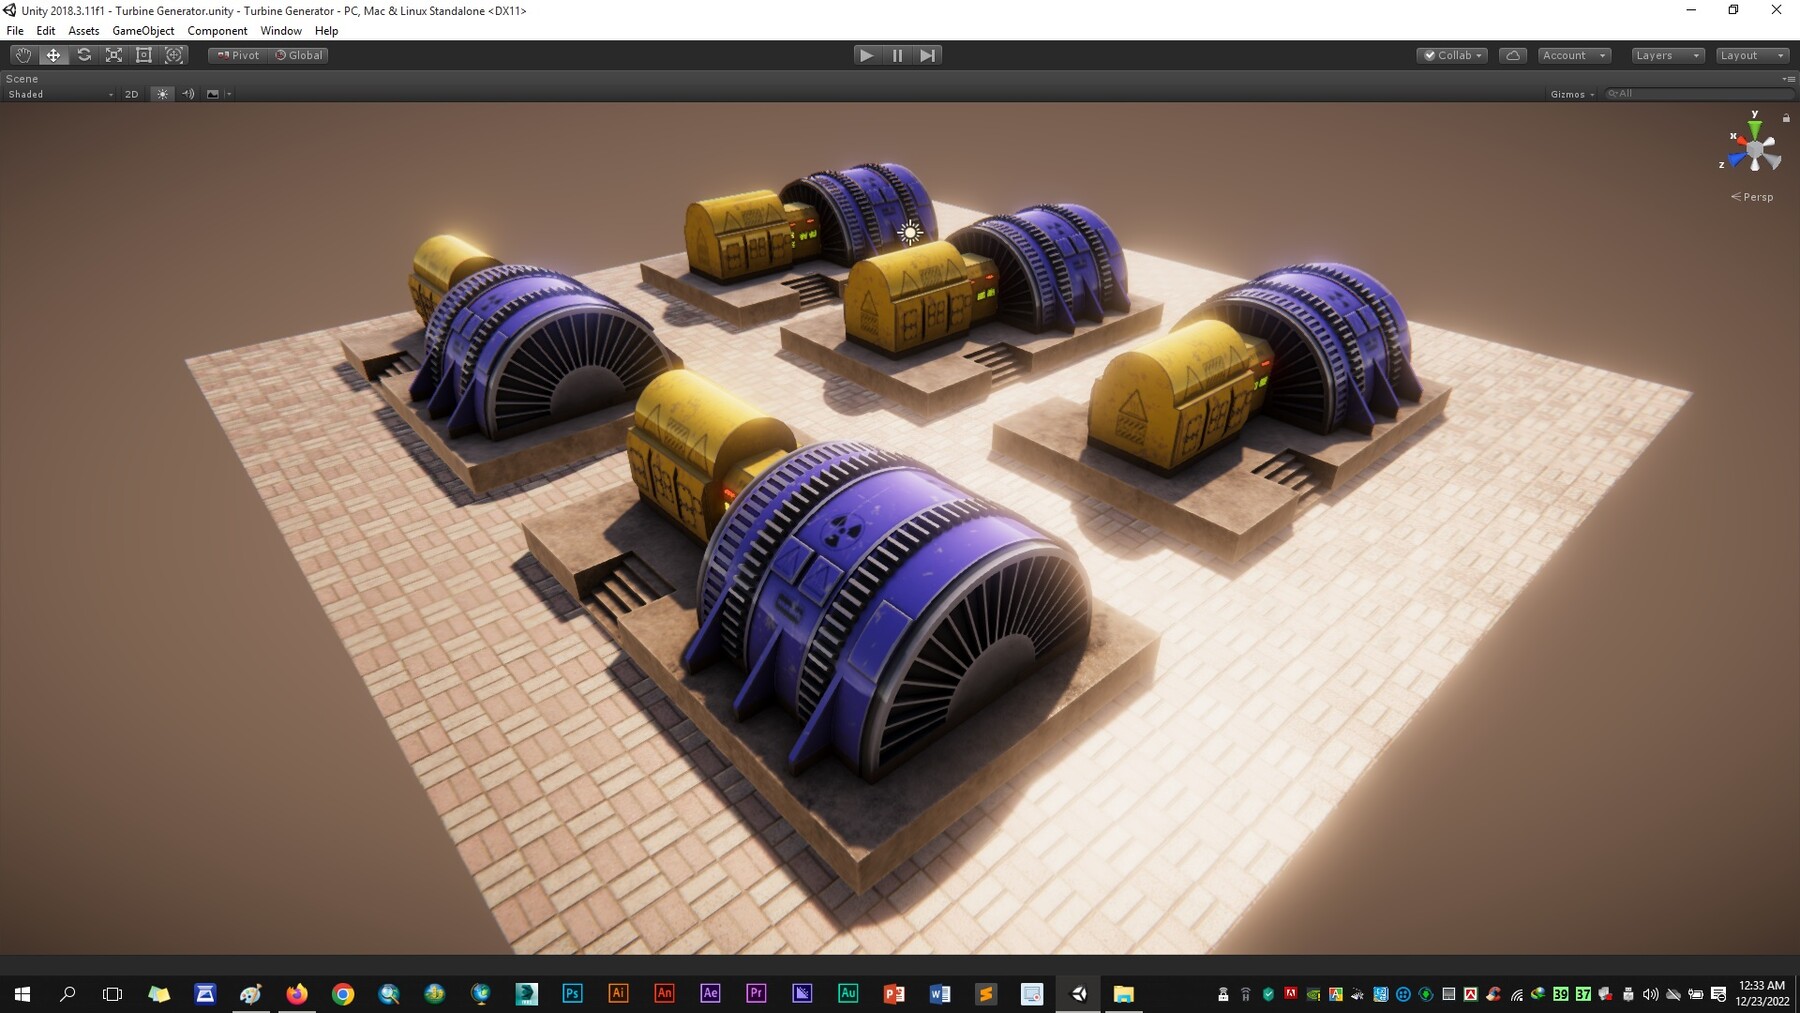Viewport: 1800px width, 1013px height.
Task: Activate the Move/Rotate/Scale combined tool
Action: pyautogui.click(x=174, y=55)
